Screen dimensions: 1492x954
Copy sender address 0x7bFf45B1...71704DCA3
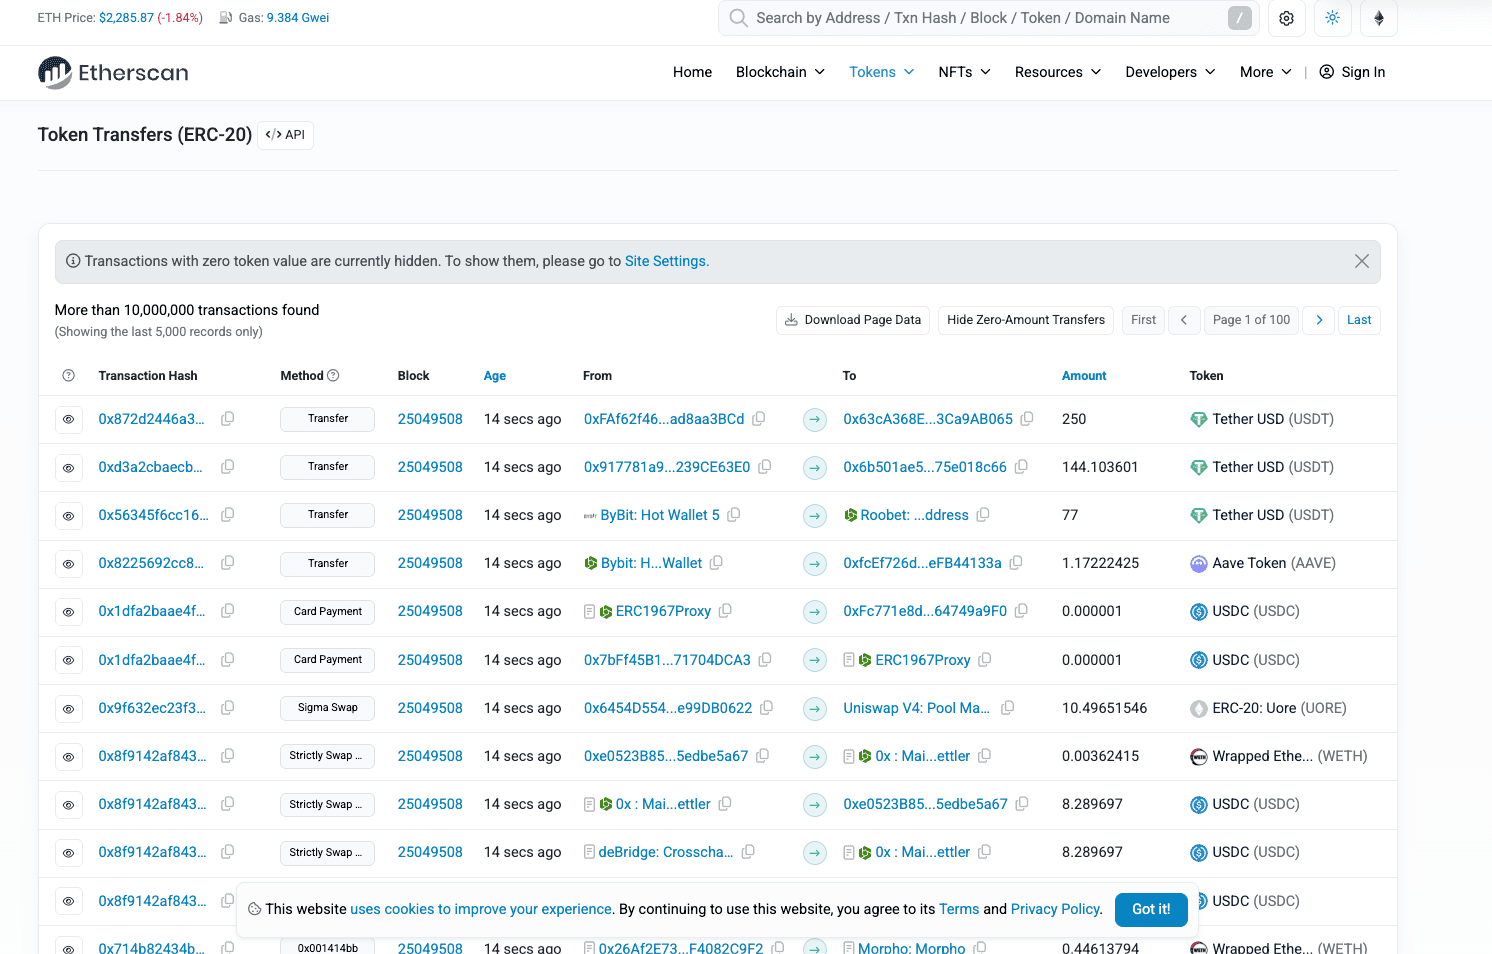coord(765,660)
